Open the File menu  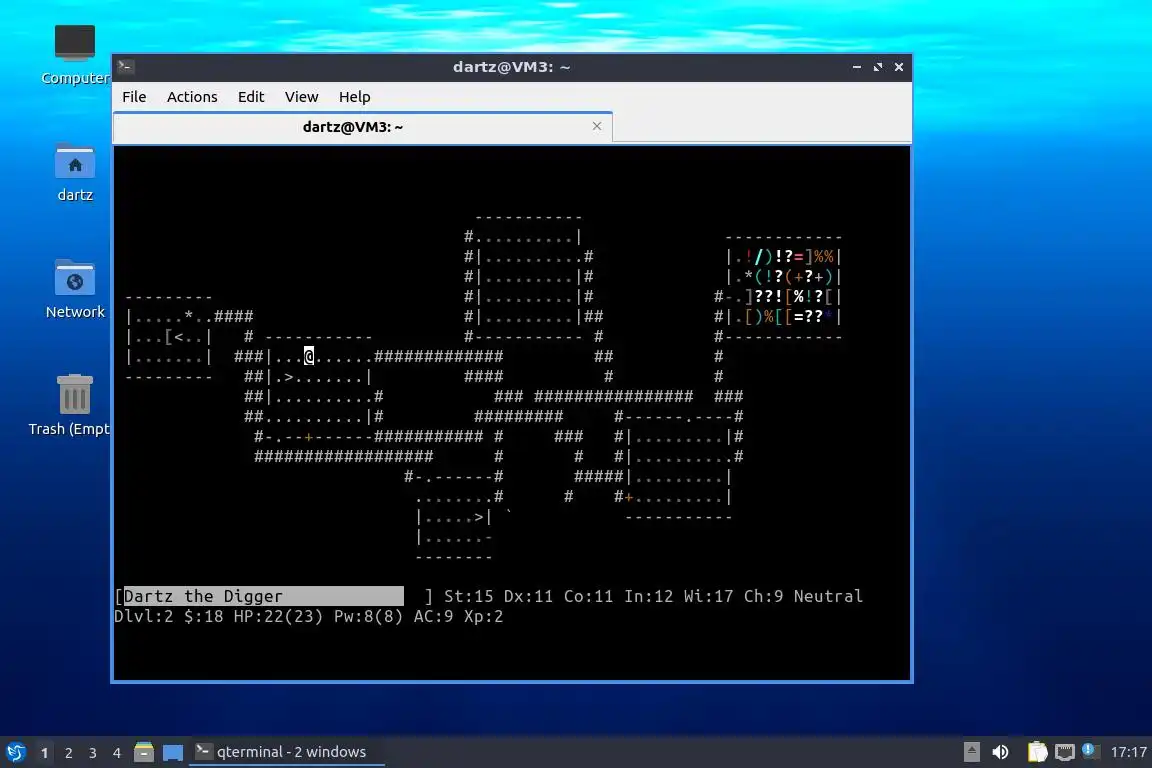coord(134,97)
